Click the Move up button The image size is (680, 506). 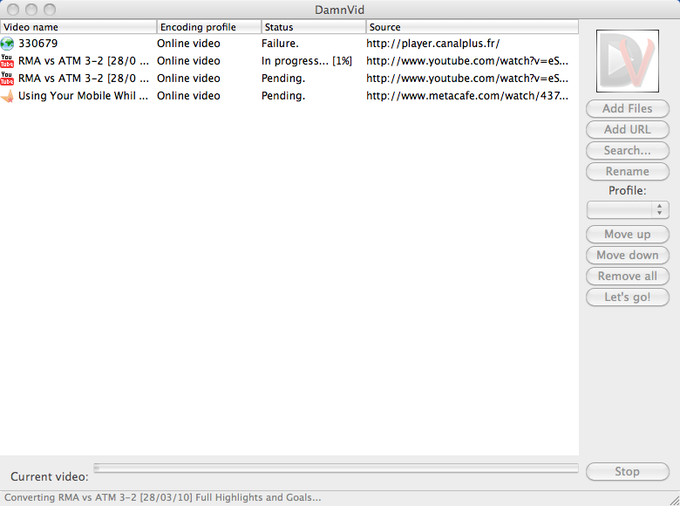pos(627,234)
